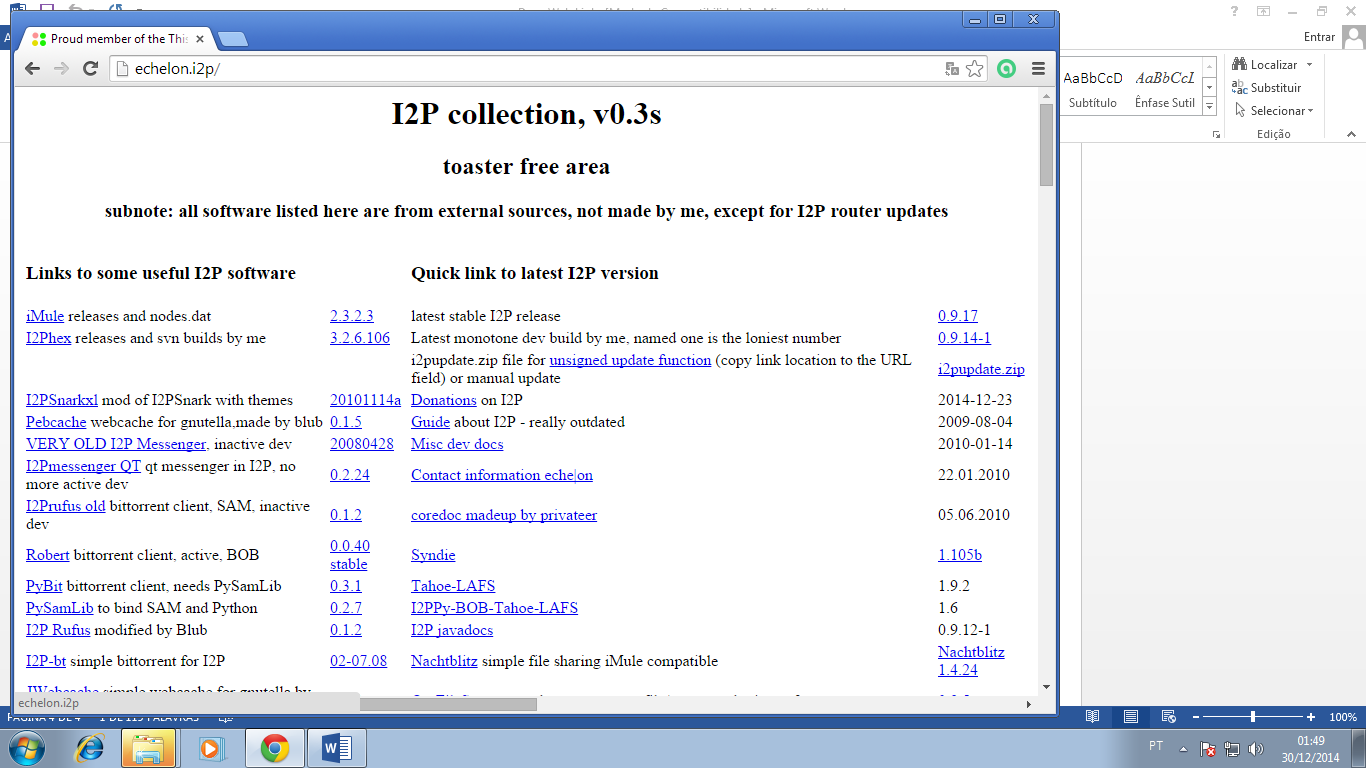Click the scroll-down arrow of the page scrollbar

[1046, 687]
